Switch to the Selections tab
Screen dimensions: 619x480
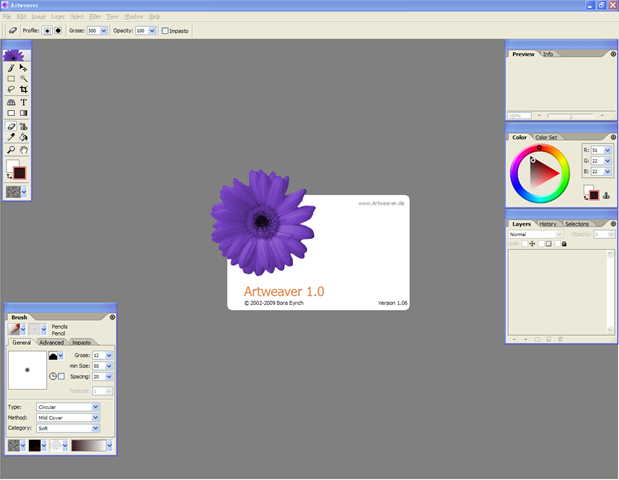point(577,224)
